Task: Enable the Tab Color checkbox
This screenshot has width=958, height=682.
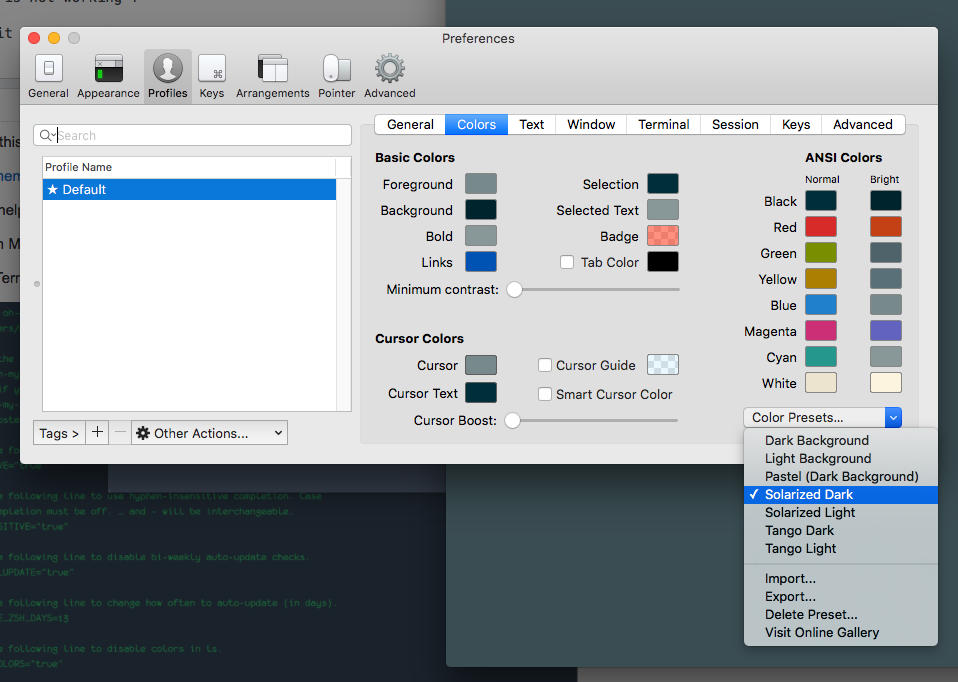Action: point(567,262)
